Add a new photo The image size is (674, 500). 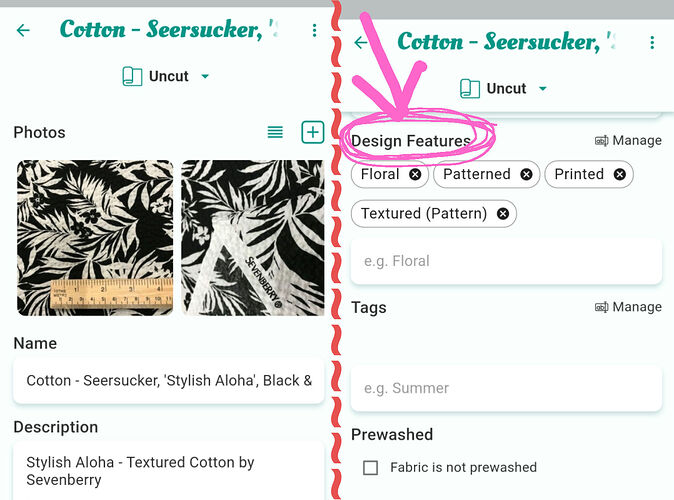pyautogui.click(x=312, y=132)
